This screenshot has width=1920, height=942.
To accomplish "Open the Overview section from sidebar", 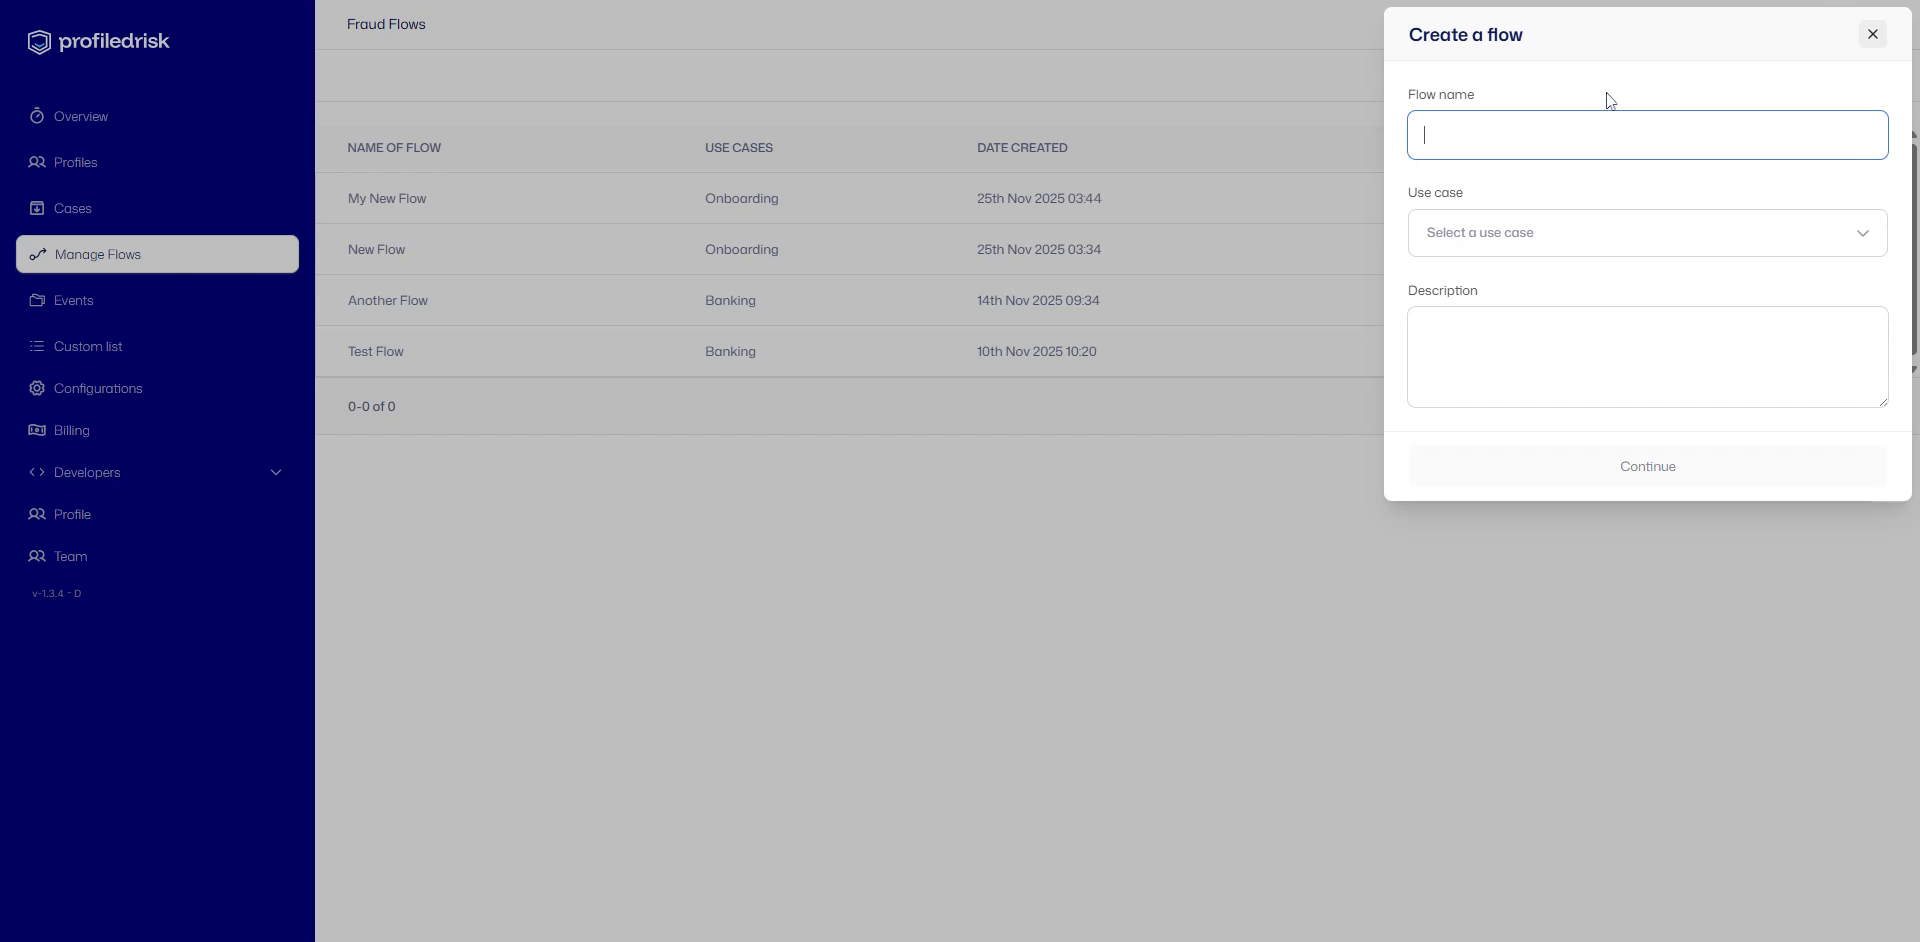I will tap(80, 116).
